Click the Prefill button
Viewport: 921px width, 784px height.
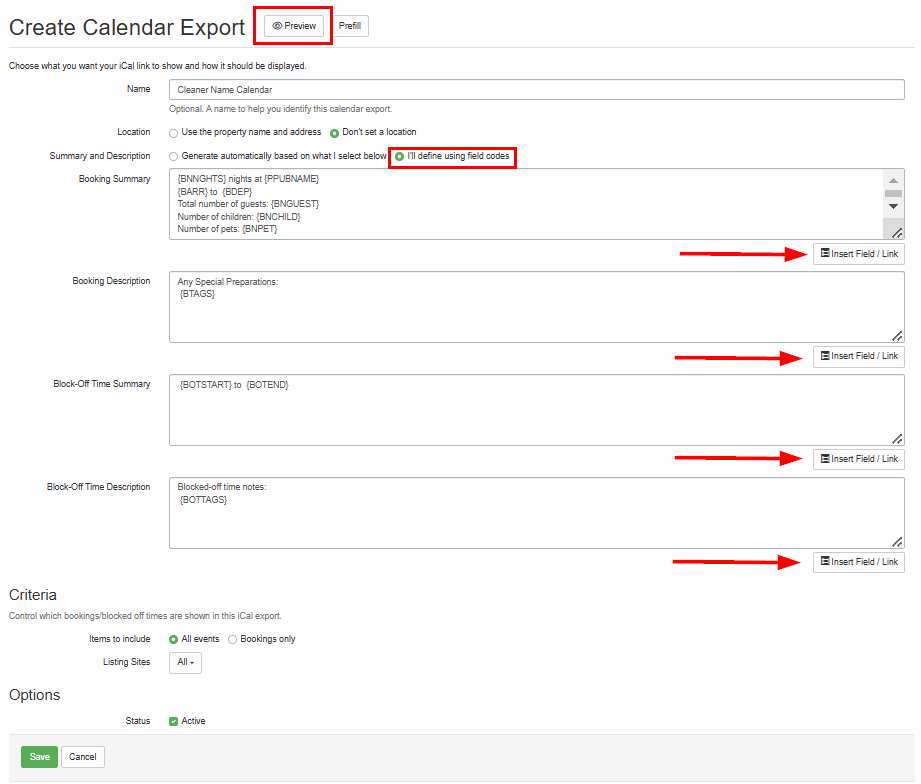click(x=350, y=26)
